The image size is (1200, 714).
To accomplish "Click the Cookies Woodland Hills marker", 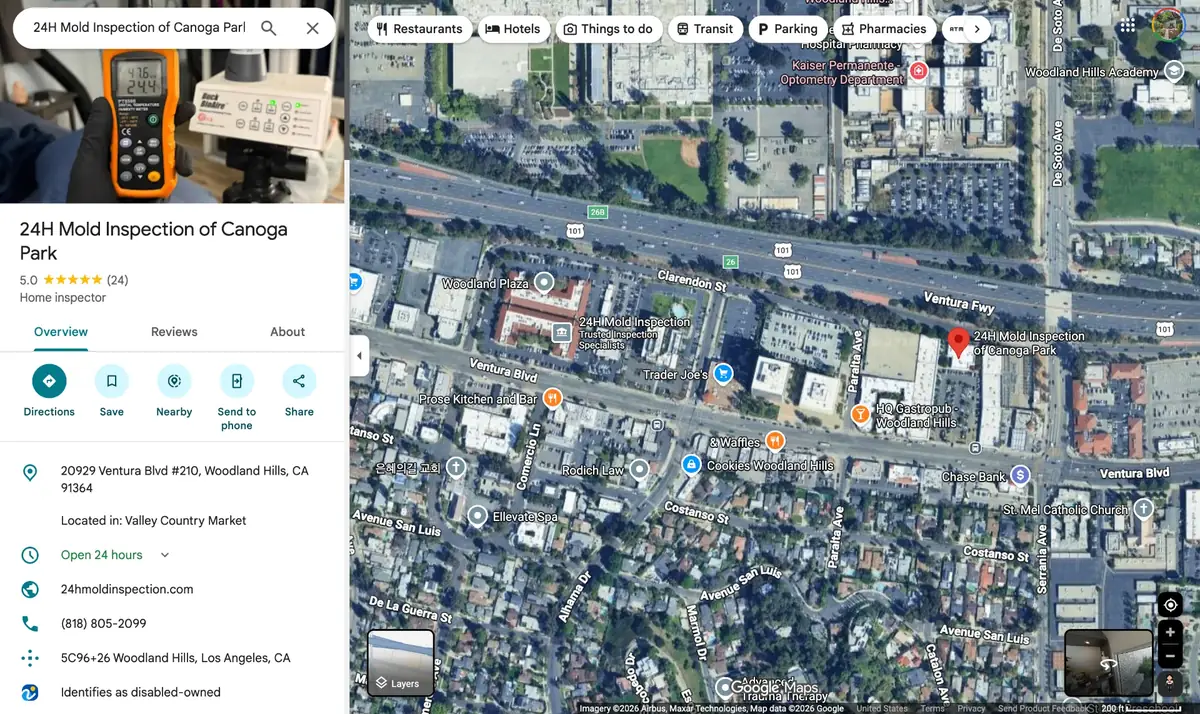I will click(691, 465).
